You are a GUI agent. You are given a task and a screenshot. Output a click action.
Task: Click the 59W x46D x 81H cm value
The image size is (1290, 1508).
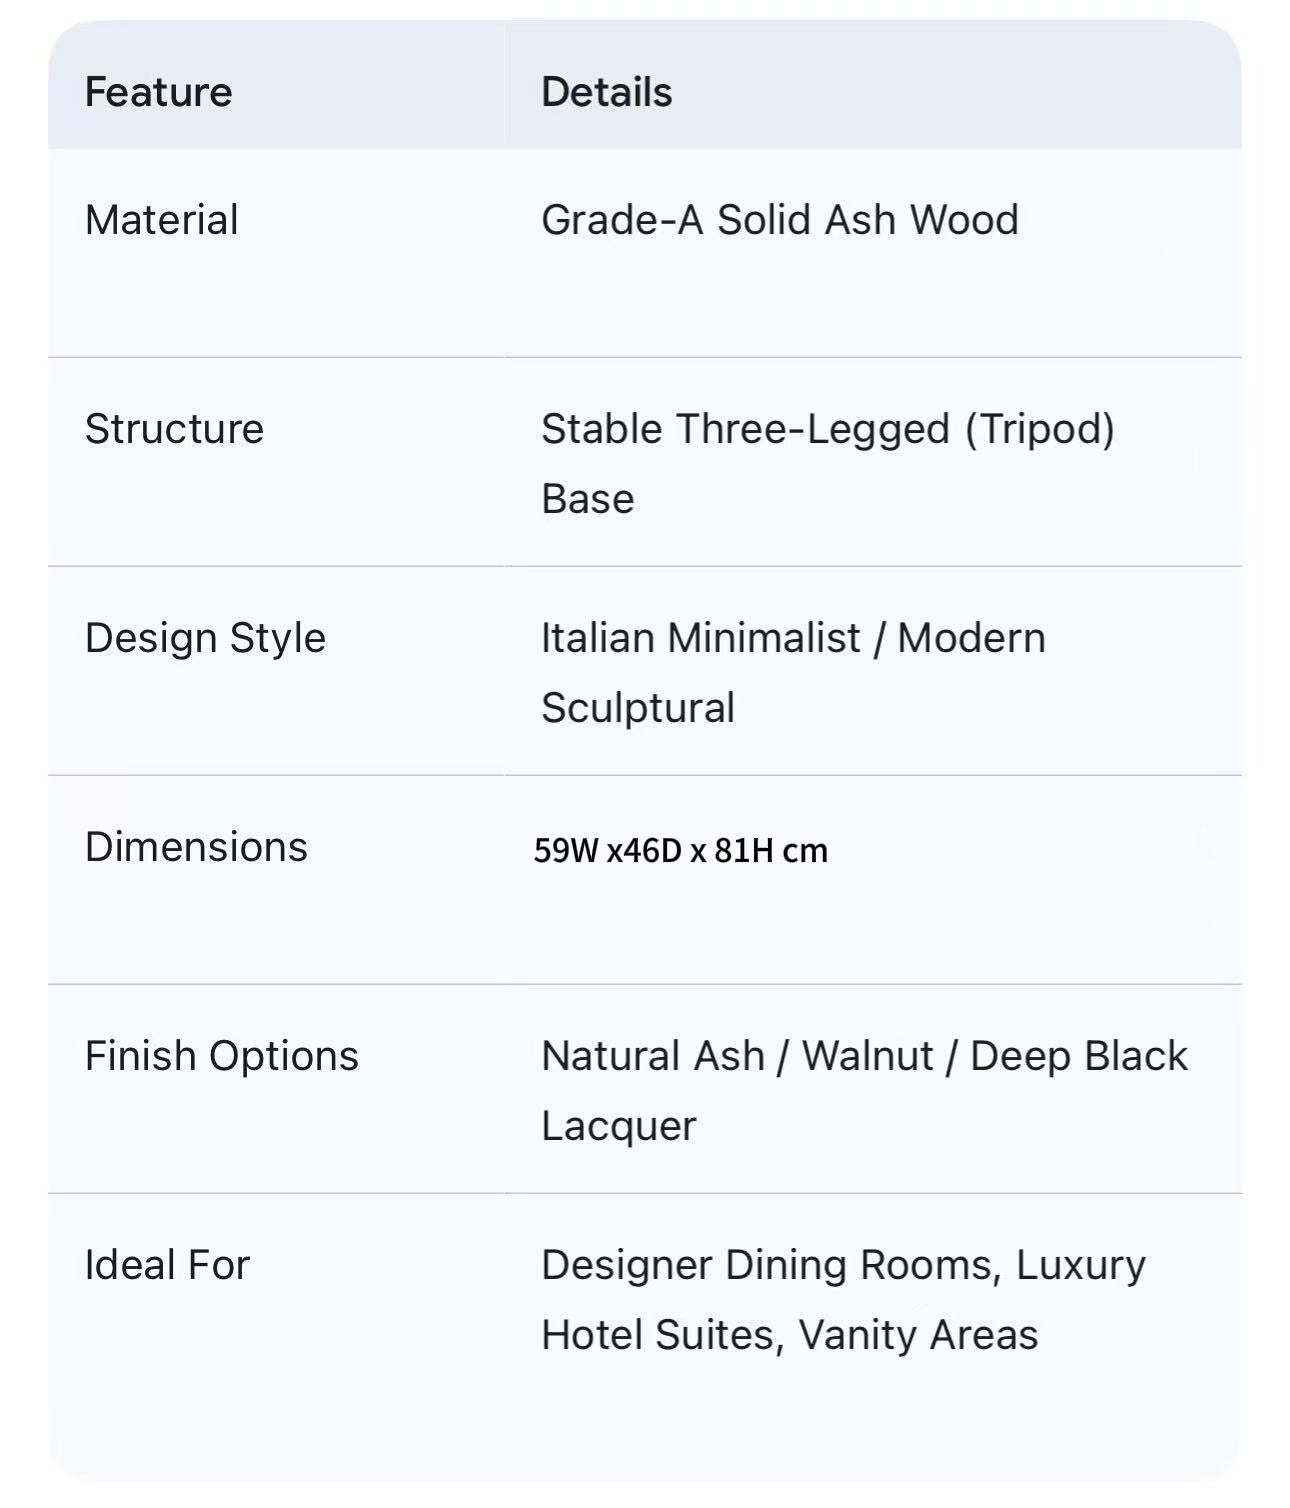coord(680,850)
